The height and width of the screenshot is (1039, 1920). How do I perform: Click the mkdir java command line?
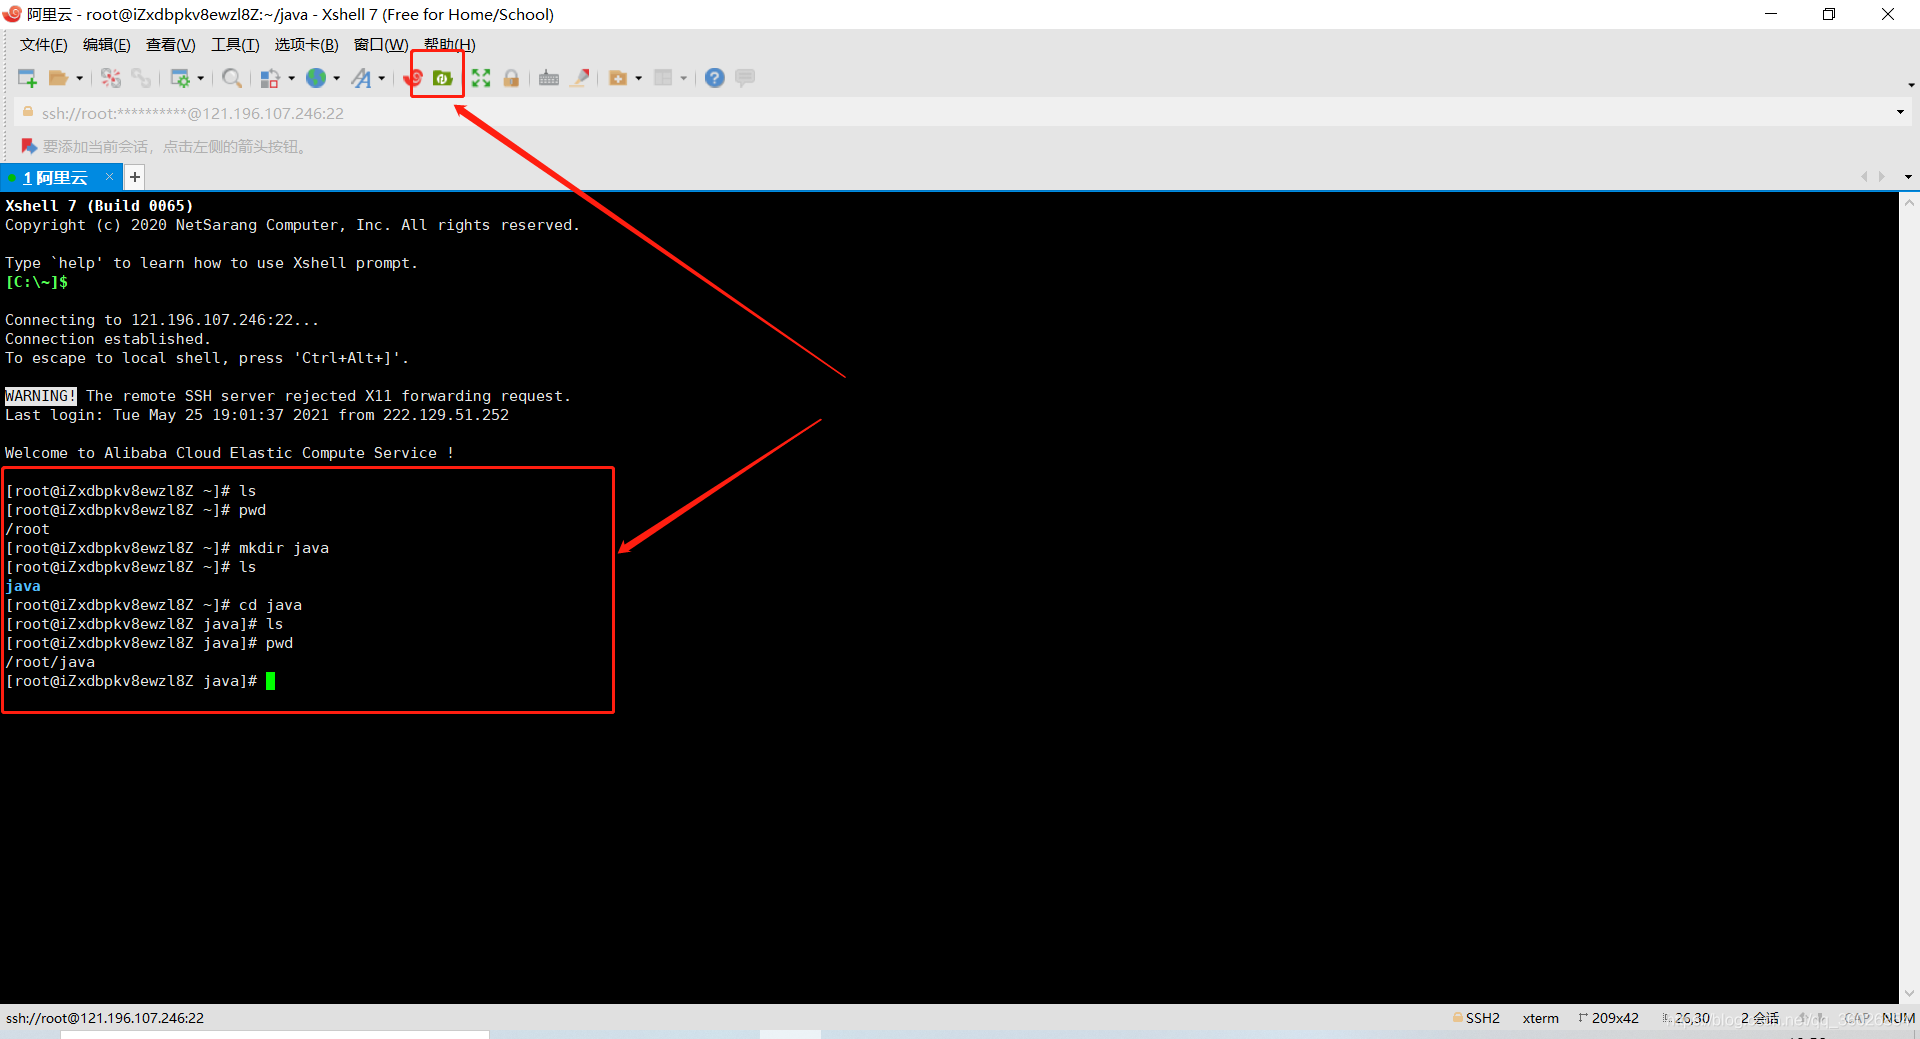[167, 548]
